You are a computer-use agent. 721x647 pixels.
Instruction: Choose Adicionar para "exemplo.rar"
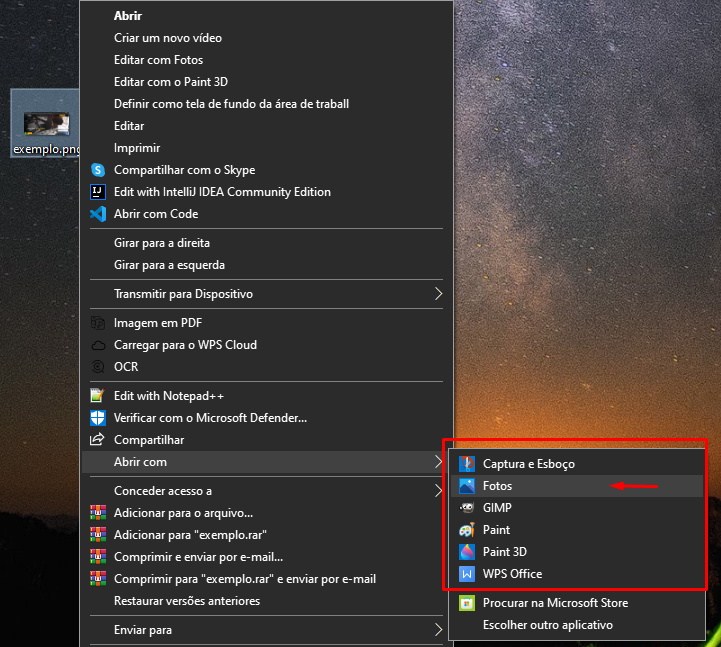267,535
